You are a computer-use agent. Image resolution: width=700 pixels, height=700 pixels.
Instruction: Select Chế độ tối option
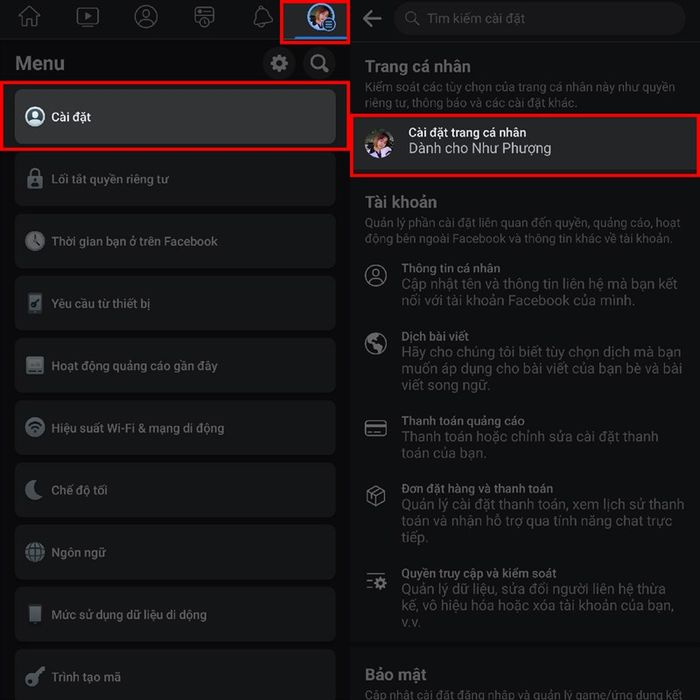175,490
